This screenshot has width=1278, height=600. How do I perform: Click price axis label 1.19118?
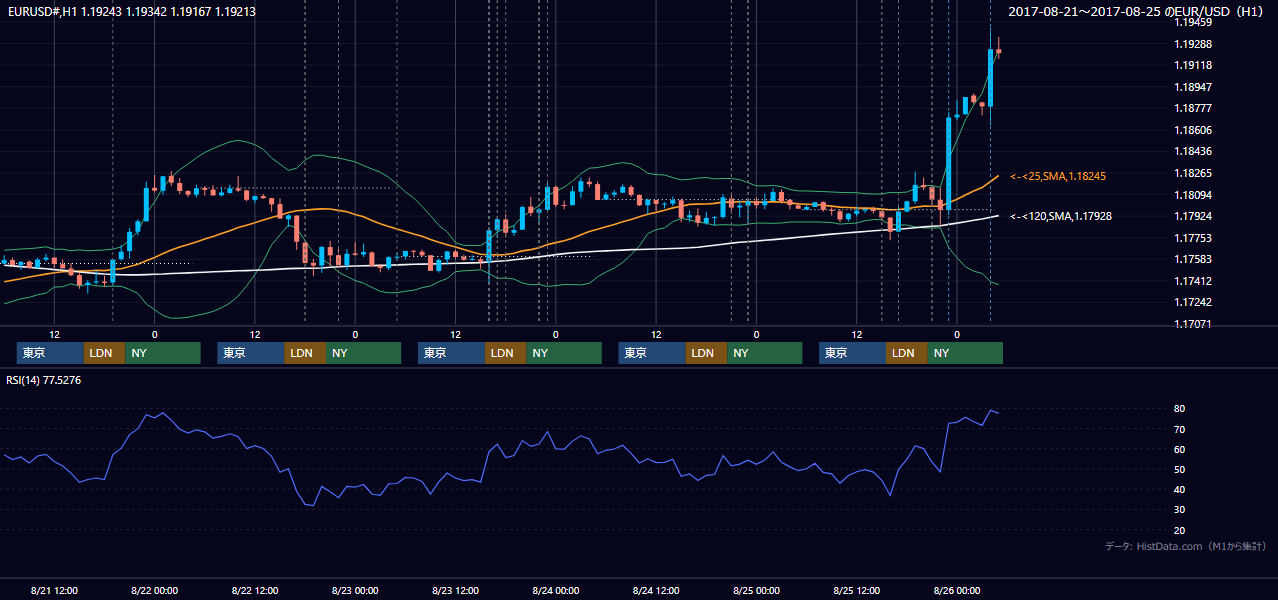tap(1192, 65)
